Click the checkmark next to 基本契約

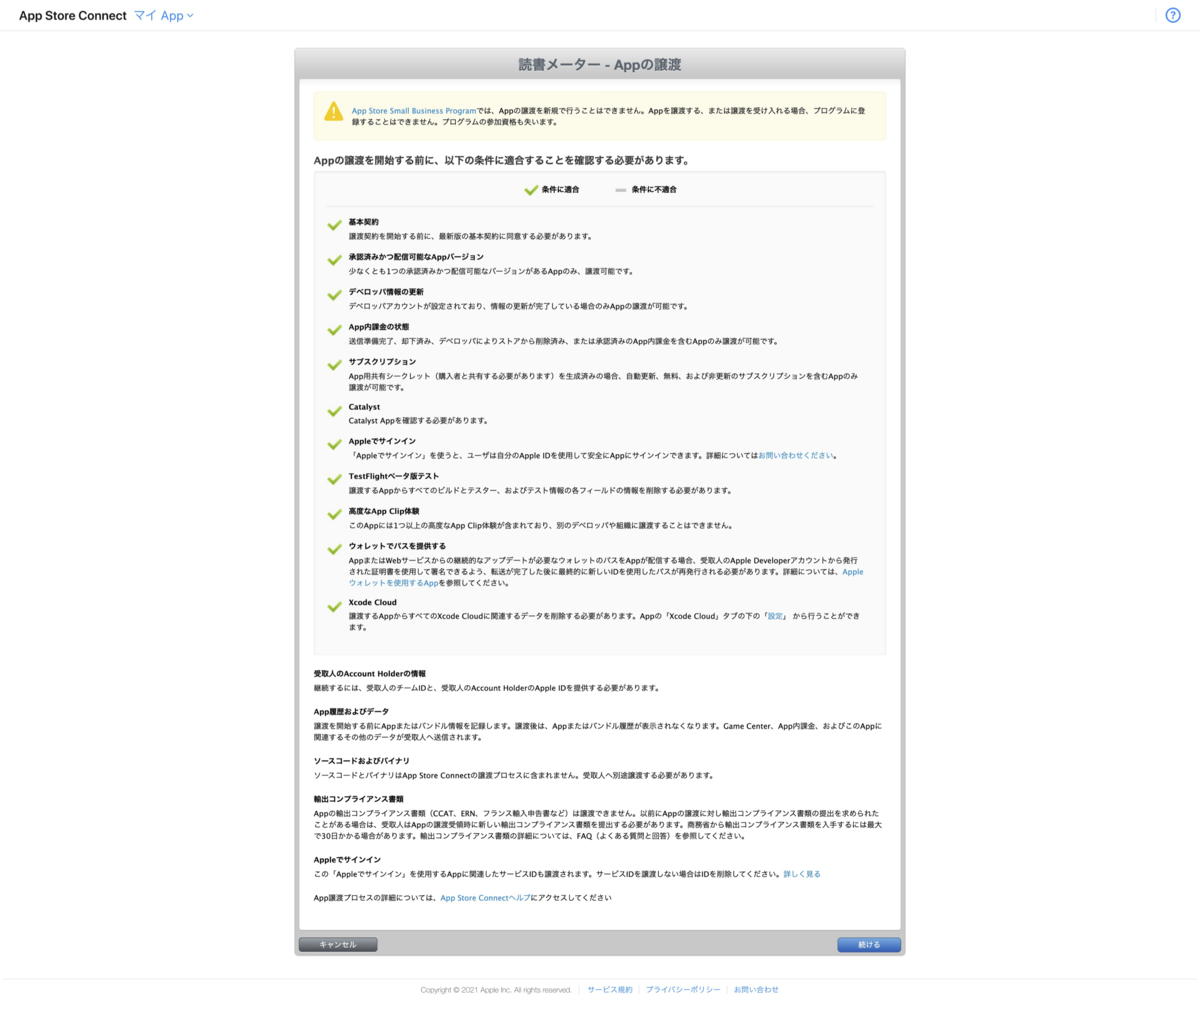[x=334, y=226]
